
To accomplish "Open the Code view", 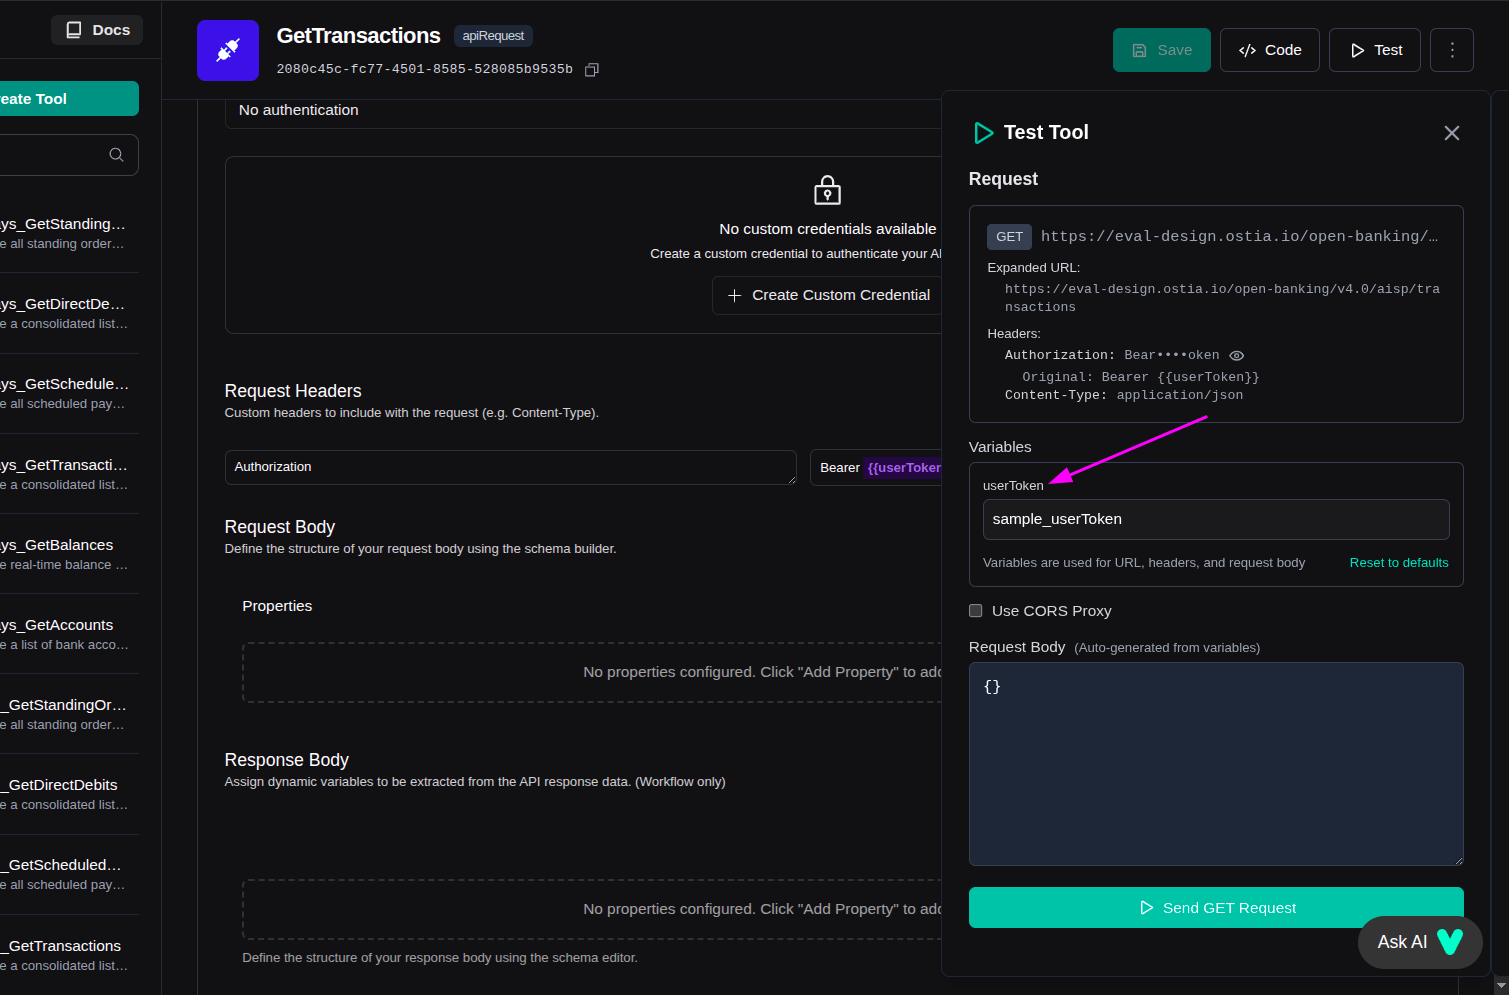I will [x=1269, y=50].
